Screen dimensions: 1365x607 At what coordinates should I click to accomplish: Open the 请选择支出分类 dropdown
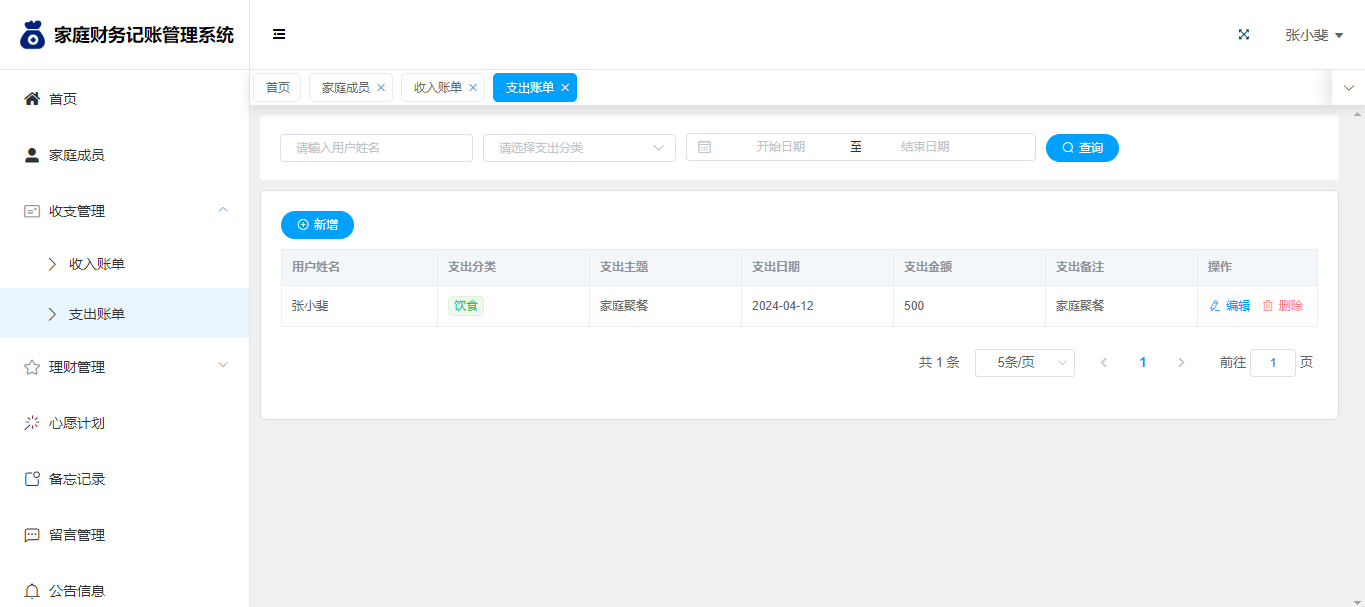click(x=579, y=148)
